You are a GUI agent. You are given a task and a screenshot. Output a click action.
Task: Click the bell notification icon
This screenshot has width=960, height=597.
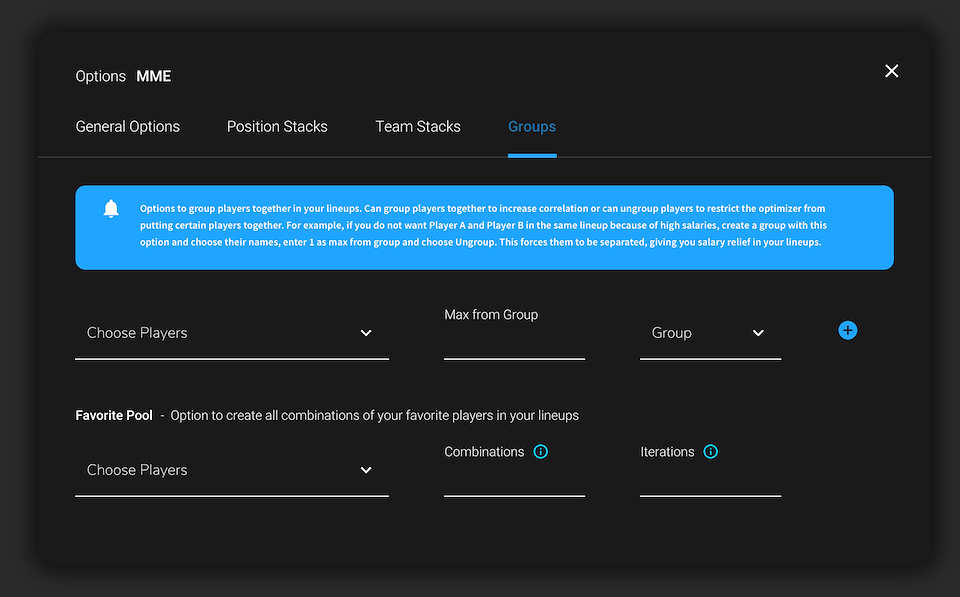(111, 209)
